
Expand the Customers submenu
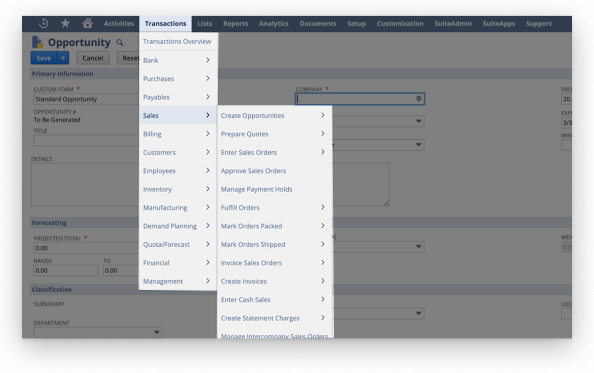[x=178, y=152]
